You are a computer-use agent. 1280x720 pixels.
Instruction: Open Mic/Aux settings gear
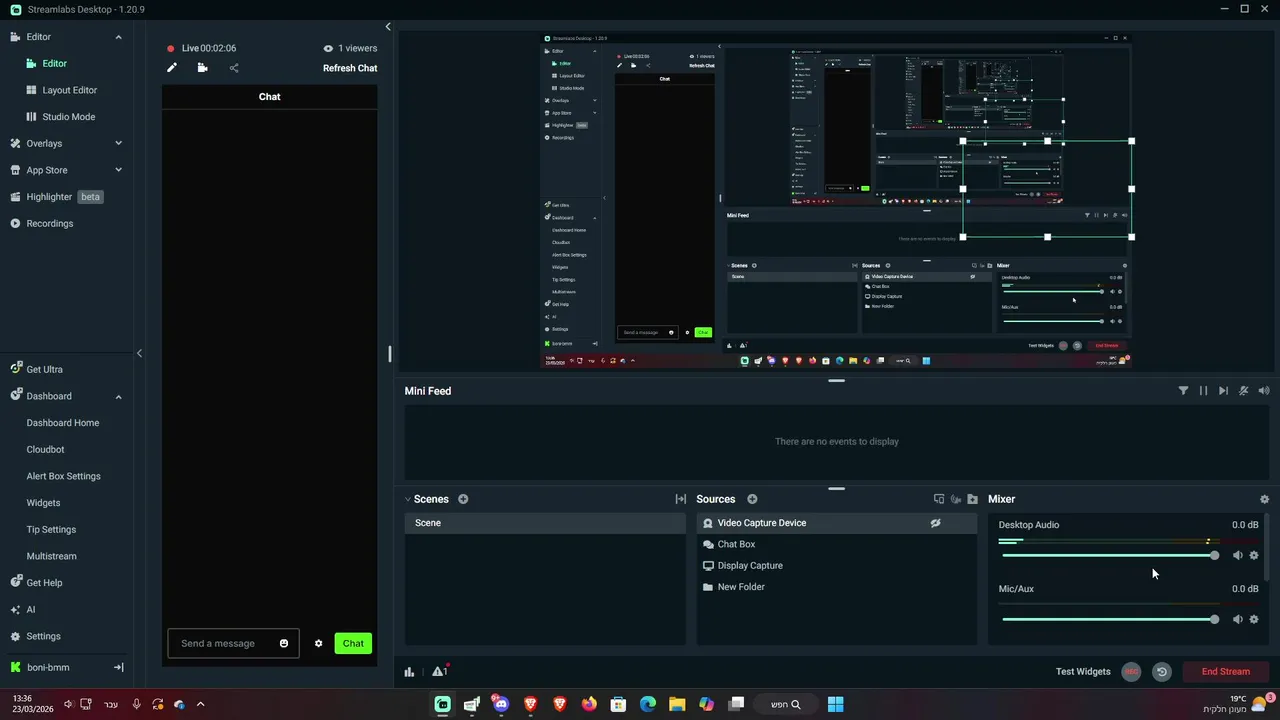pos(1254,619)
